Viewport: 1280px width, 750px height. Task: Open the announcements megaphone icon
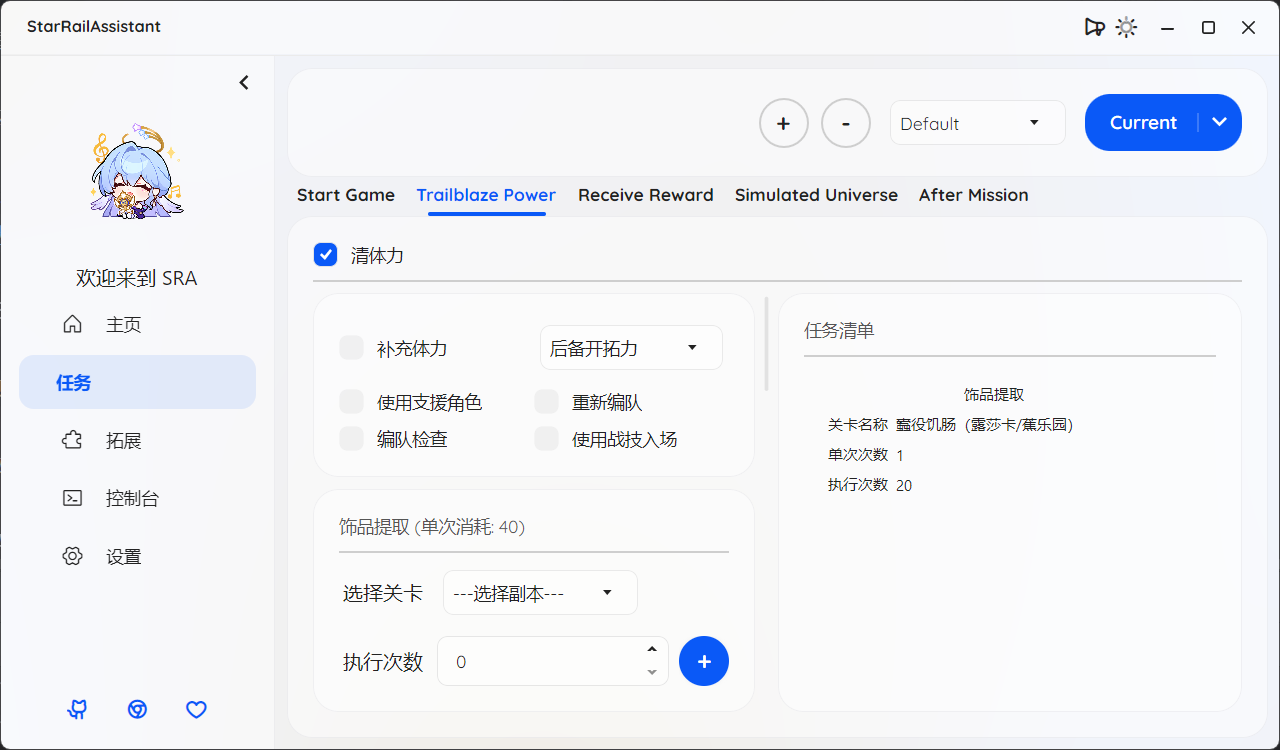1094,27
